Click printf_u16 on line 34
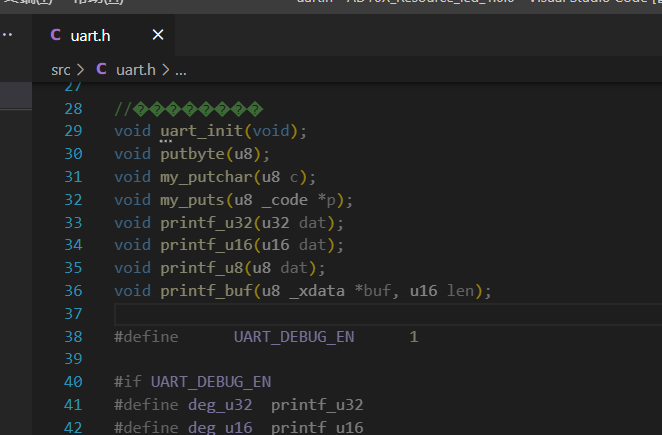 tap(206, 245)
